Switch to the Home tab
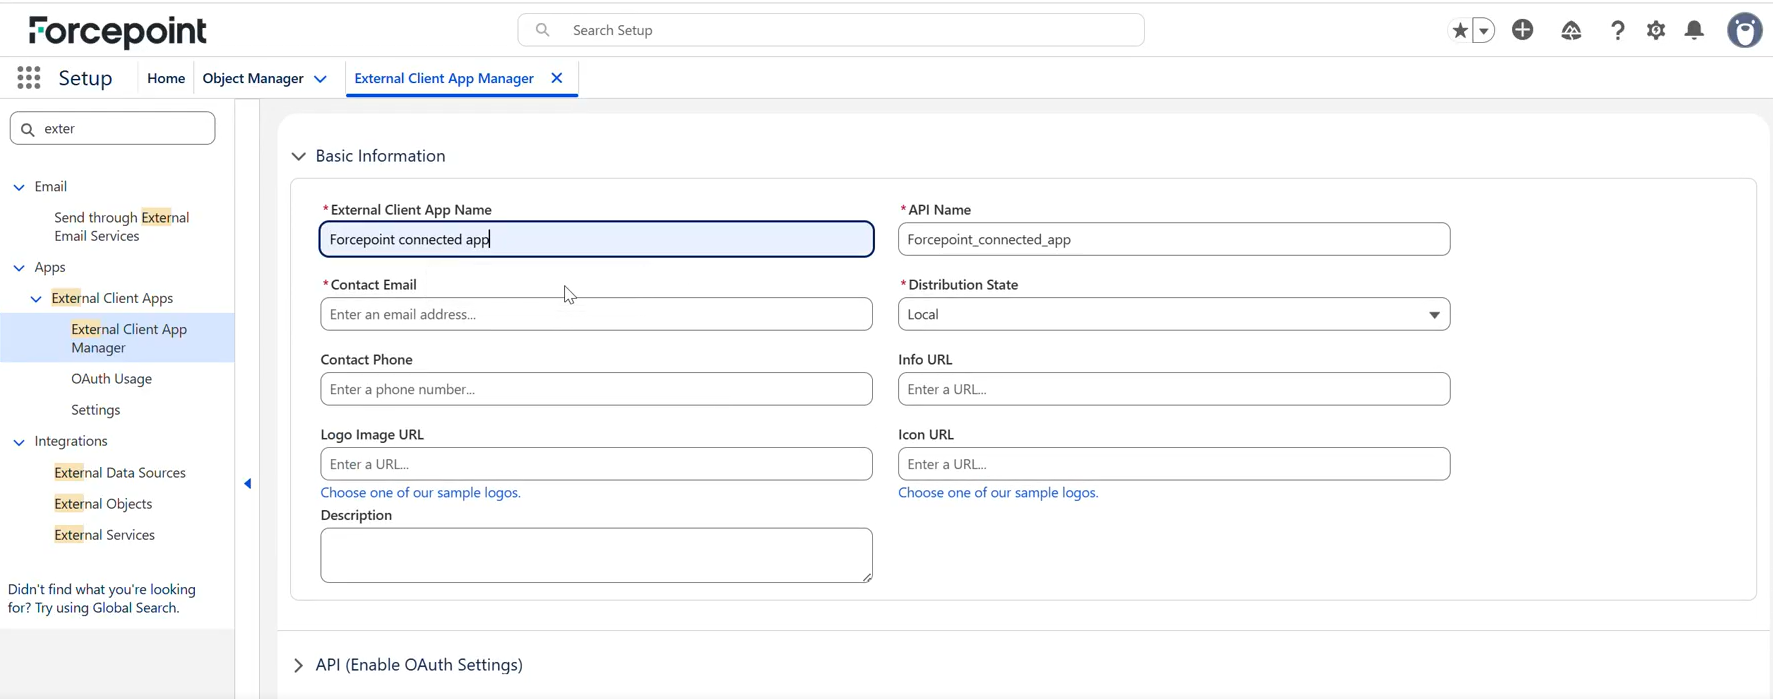The image size is (1773, 699). (x=166, y=78)
